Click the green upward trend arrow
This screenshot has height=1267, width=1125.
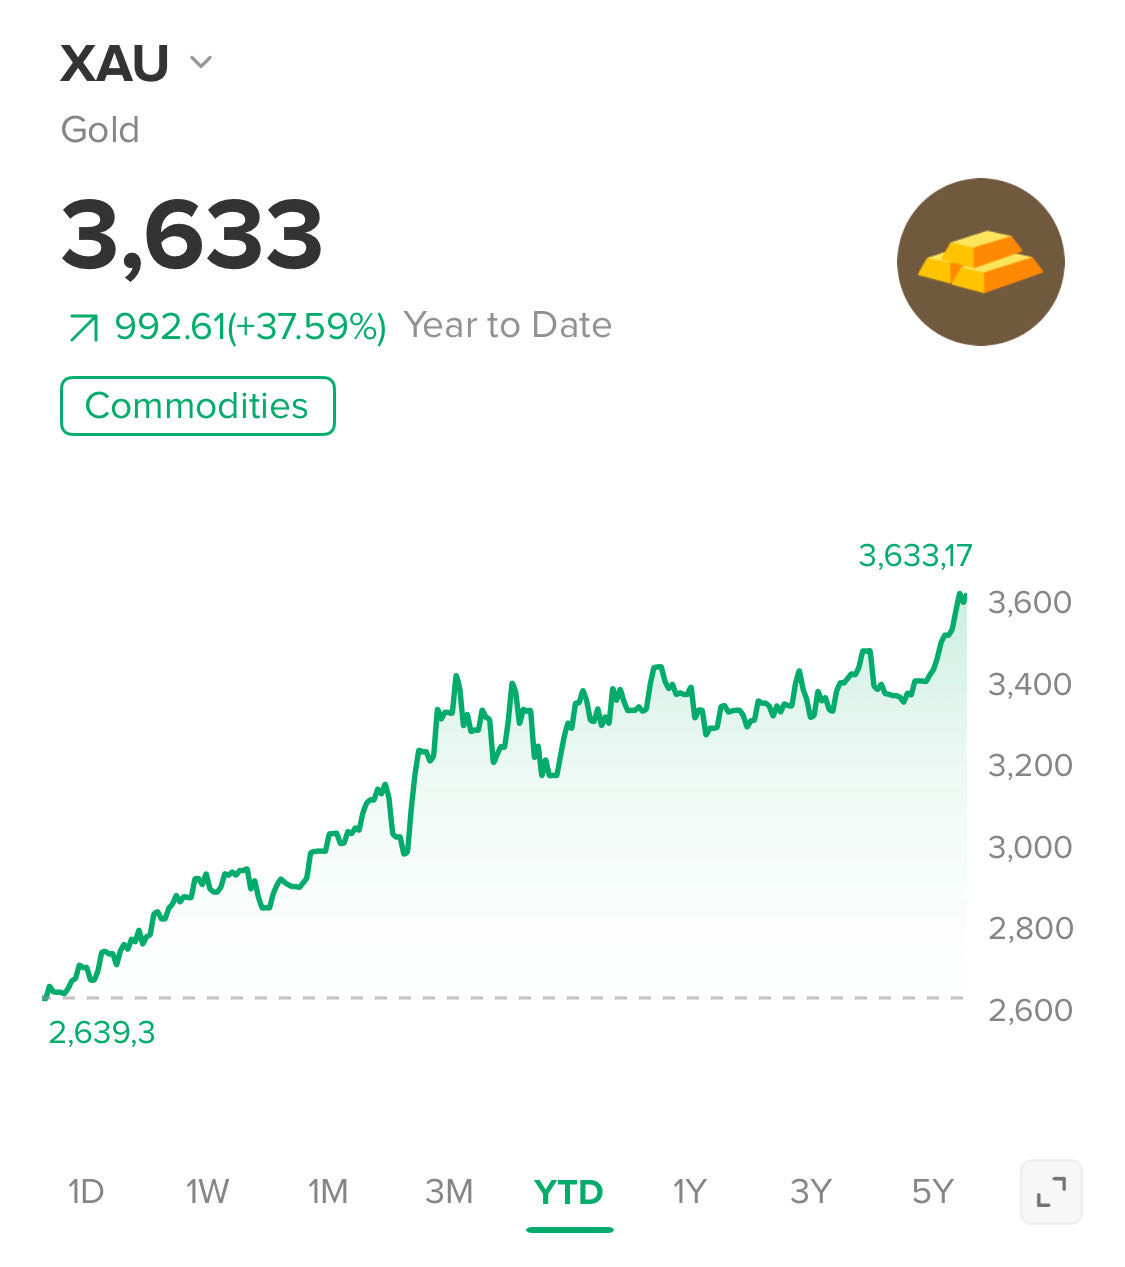83,327
